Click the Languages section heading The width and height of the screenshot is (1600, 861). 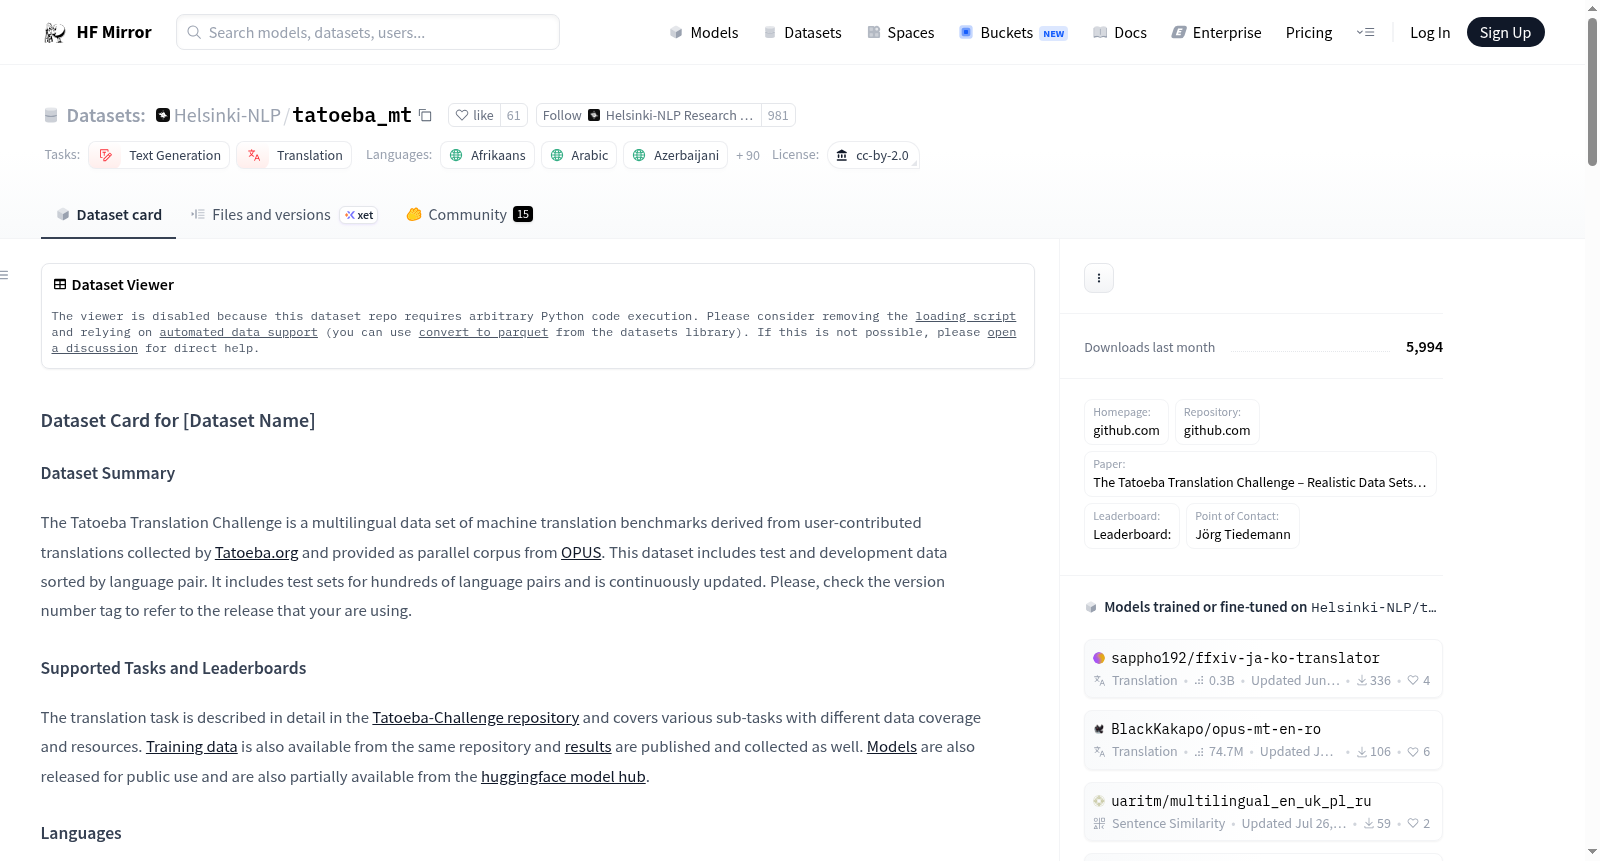[x=81, y=833]
